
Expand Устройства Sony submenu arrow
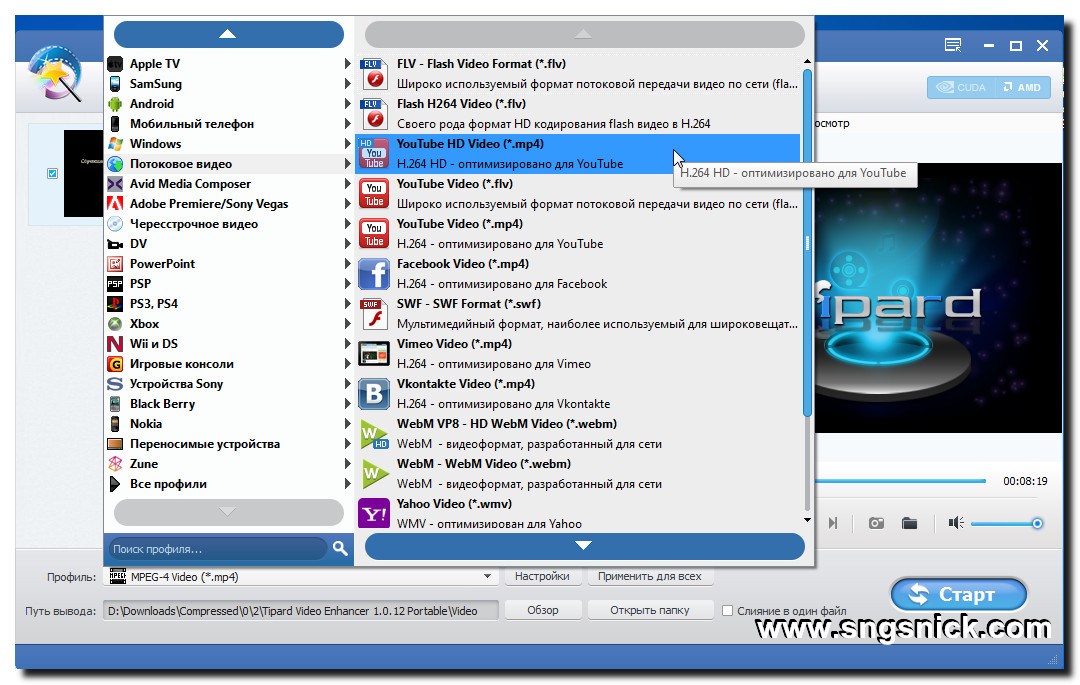(x=348, y=383)
